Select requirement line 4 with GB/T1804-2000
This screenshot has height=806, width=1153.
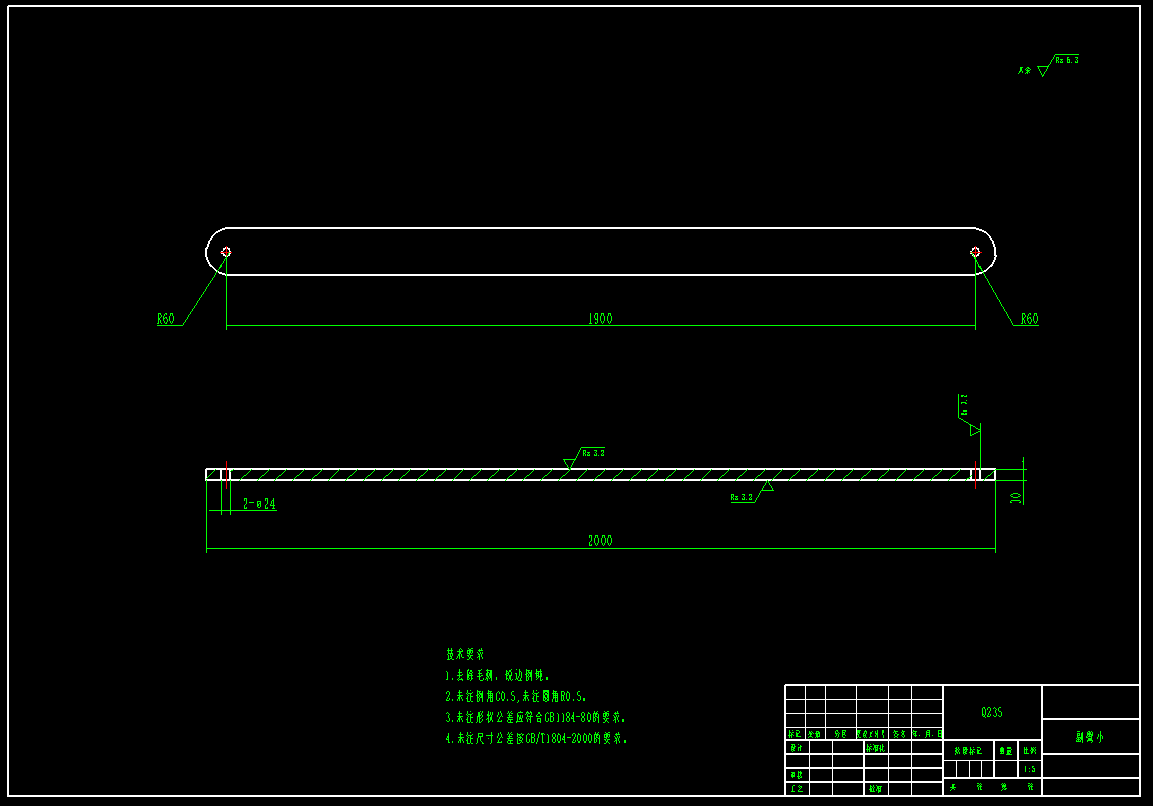[536, 738]
